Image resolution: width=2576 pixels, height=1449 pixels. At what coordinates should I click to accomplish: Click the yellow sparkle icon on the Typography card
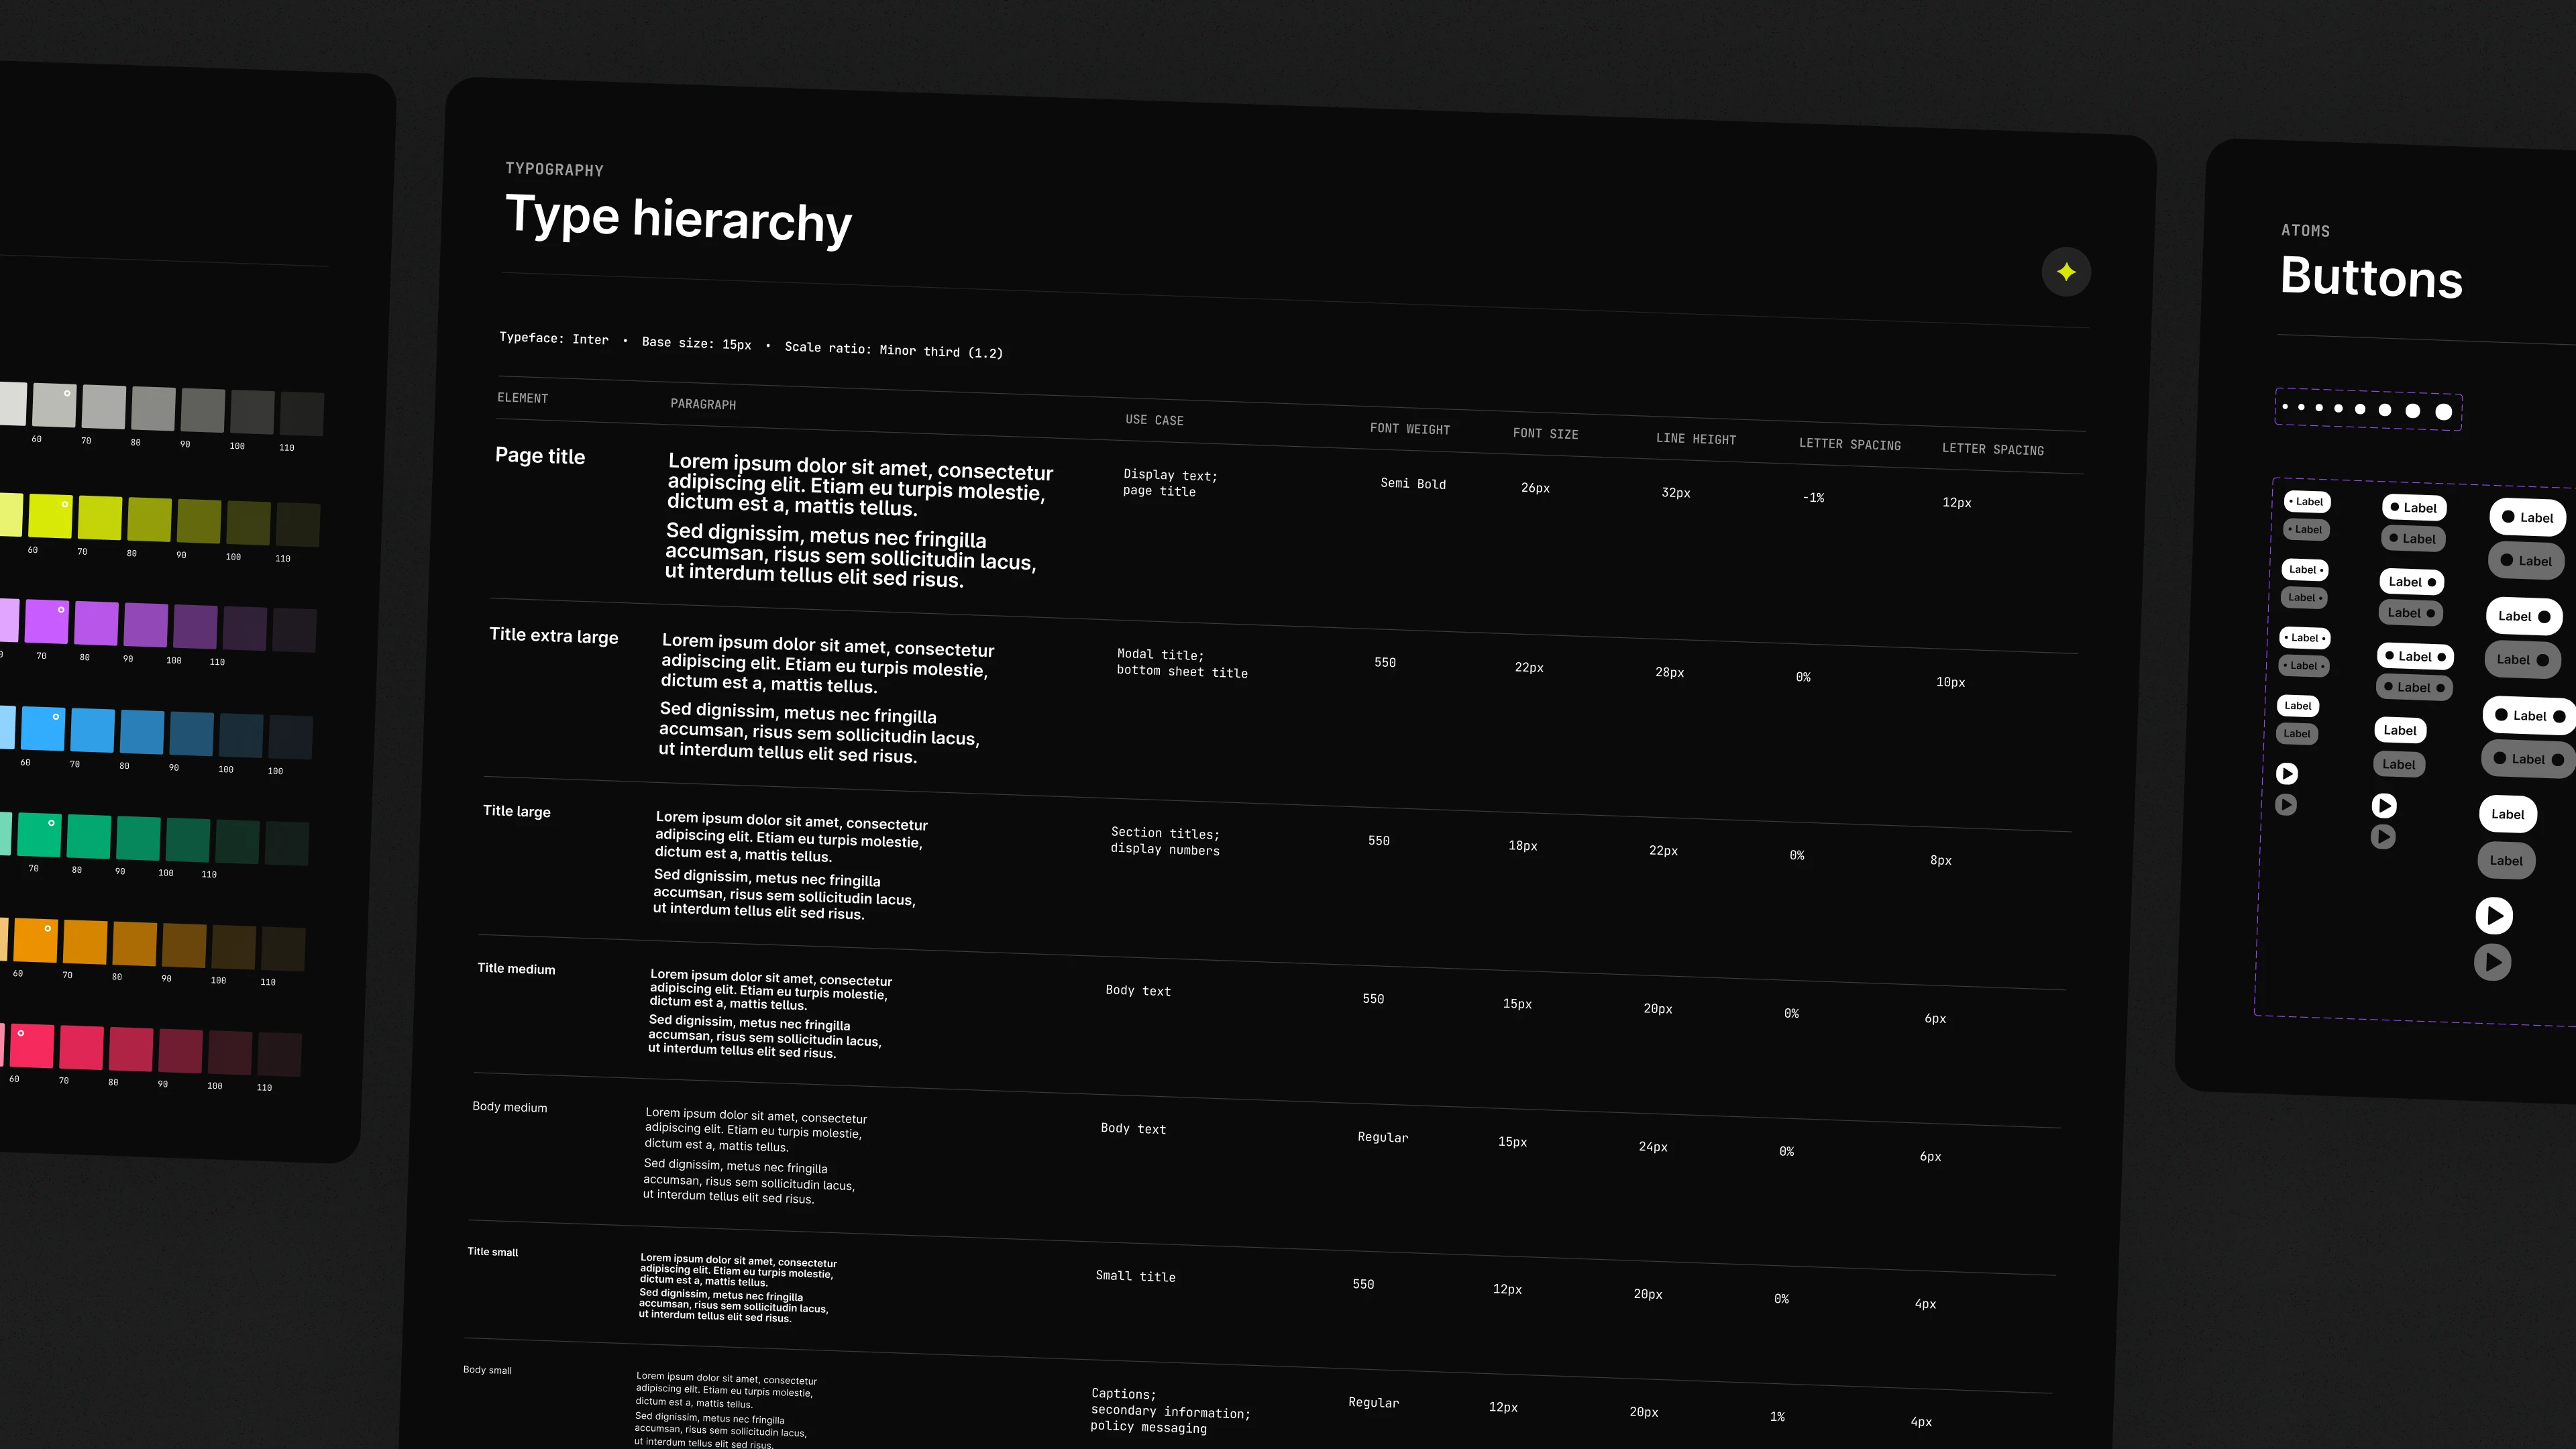click(2066, 272)
